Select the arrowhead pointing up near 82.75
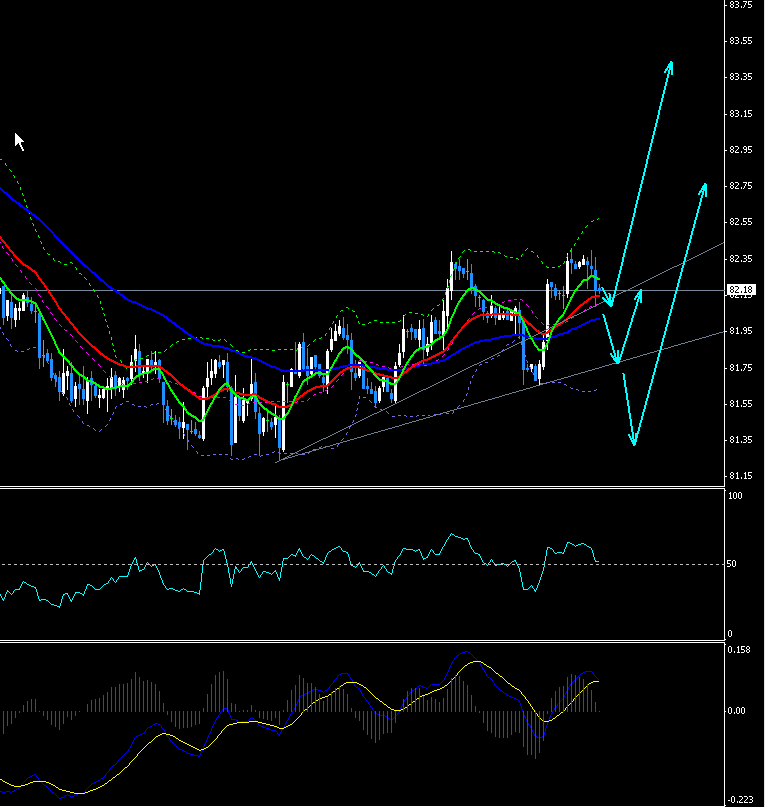The width and height of the screenshot is (766, 807). coord(704,185)
